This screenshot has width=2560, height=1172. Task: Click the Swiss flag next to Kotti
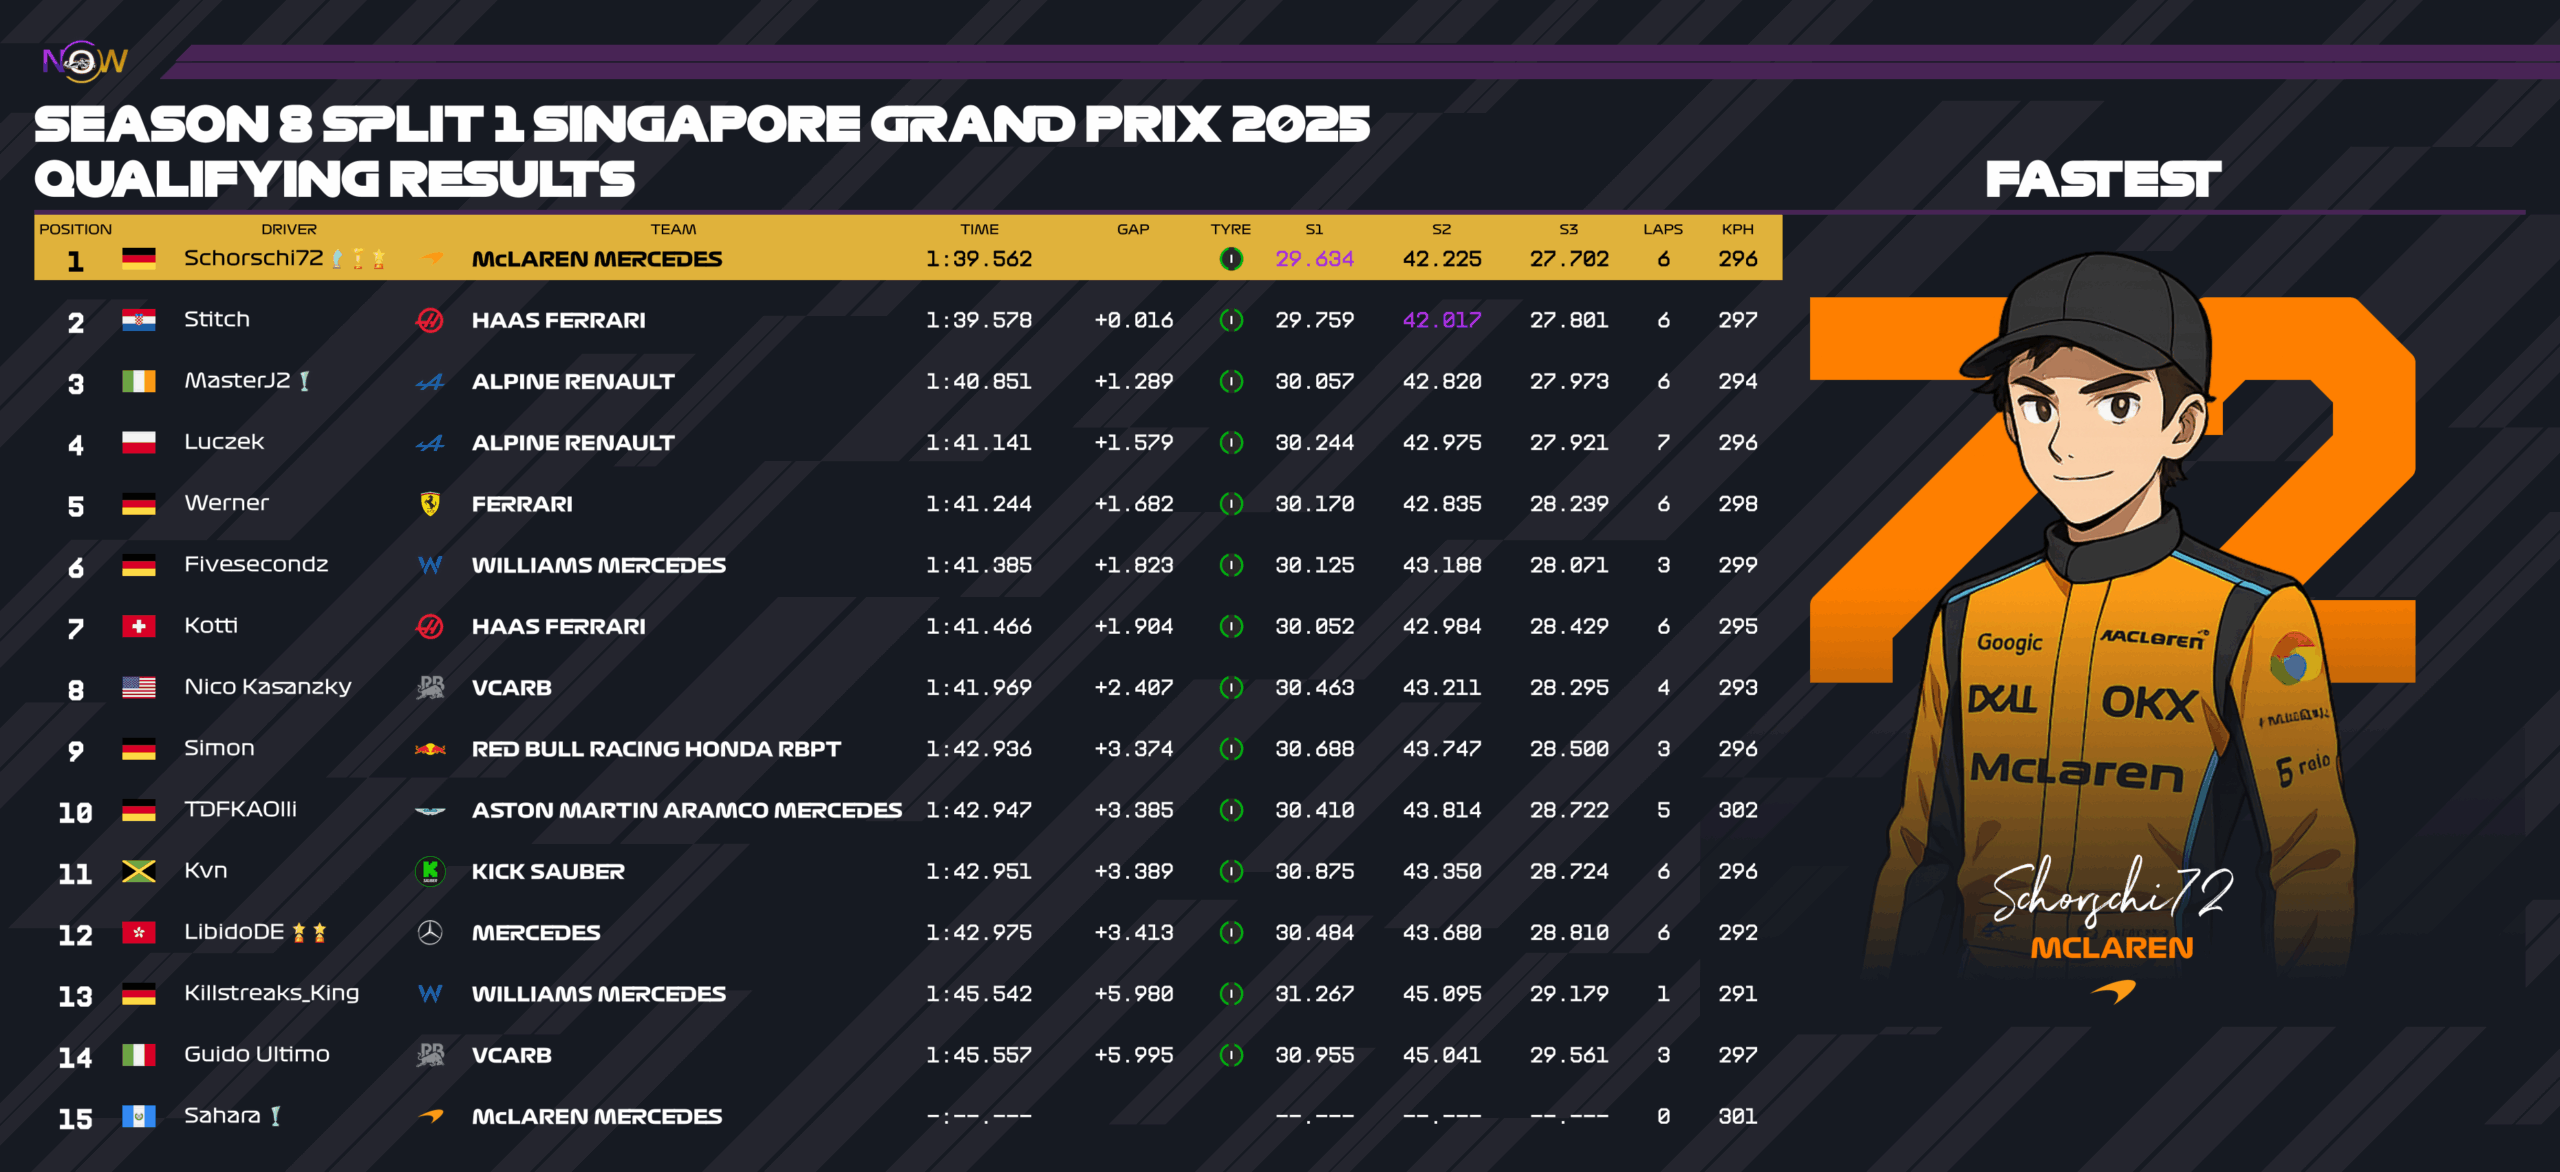click(x=138, y=627)
